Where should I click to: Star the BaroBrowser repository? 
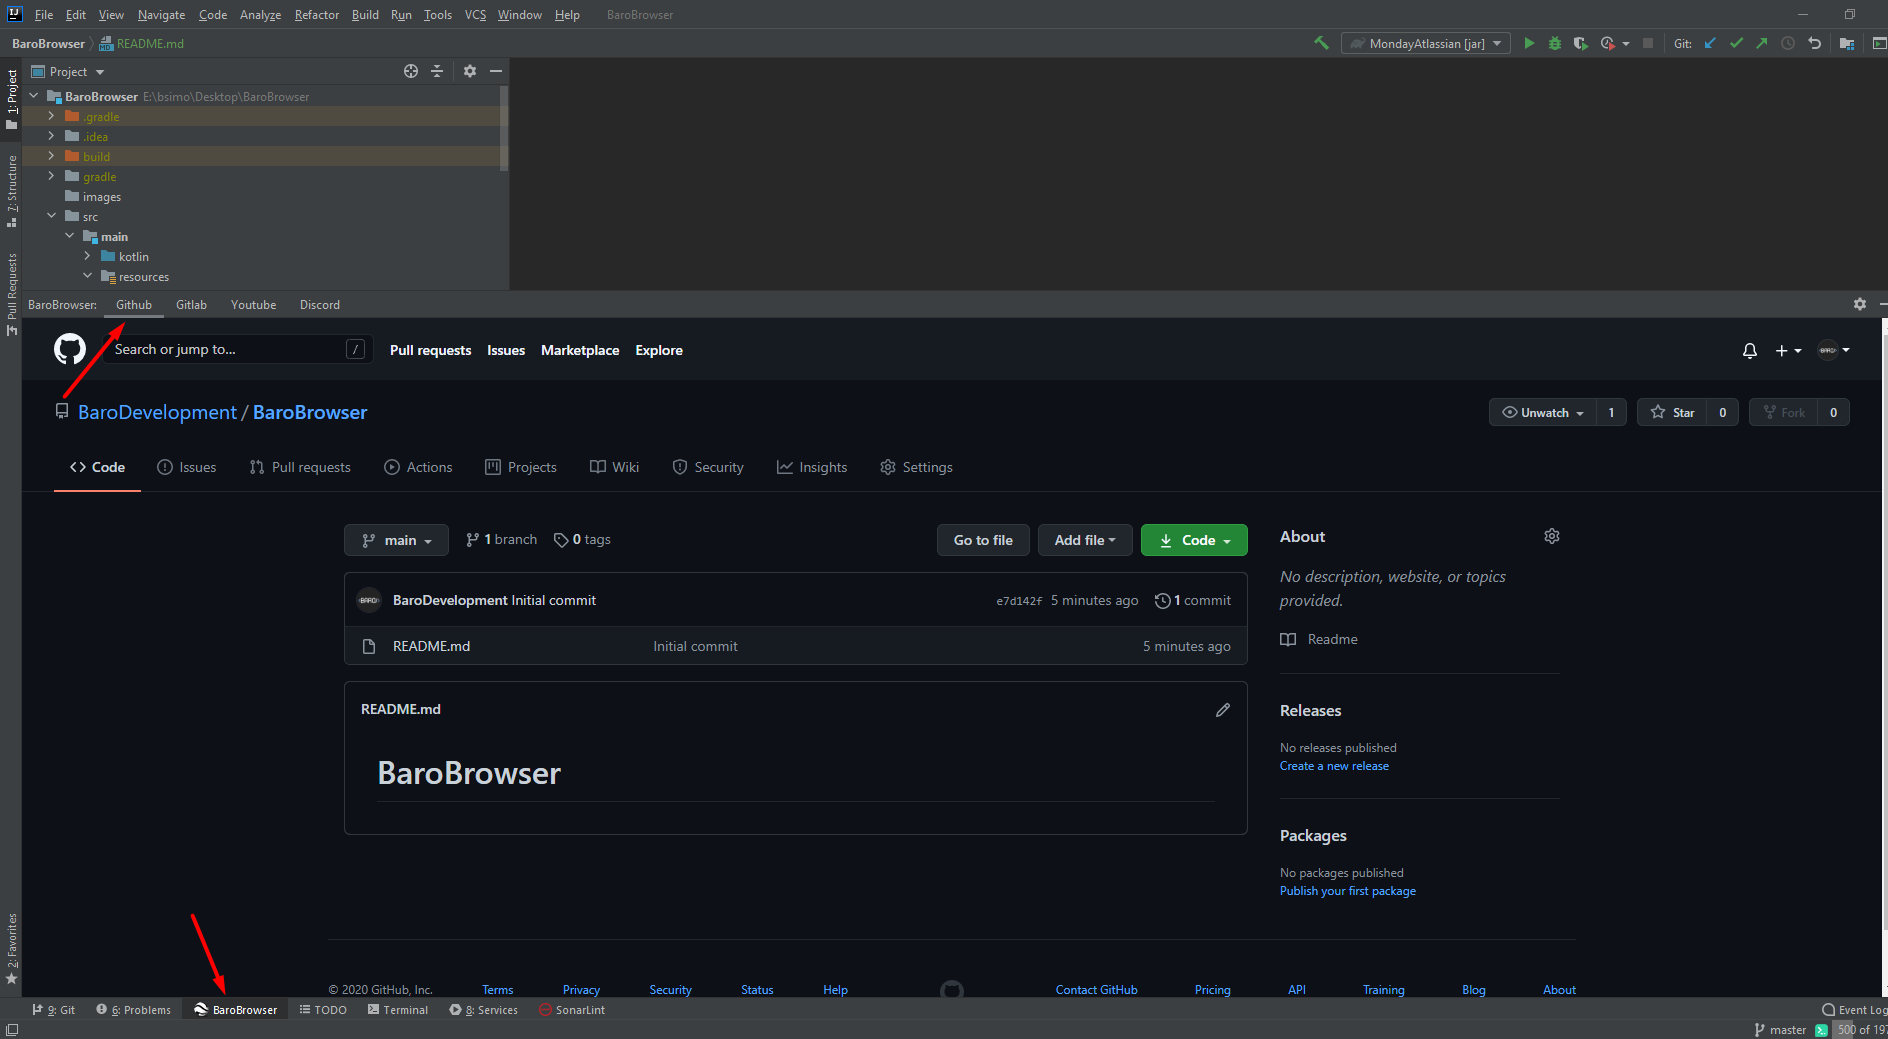[1673, 412]
